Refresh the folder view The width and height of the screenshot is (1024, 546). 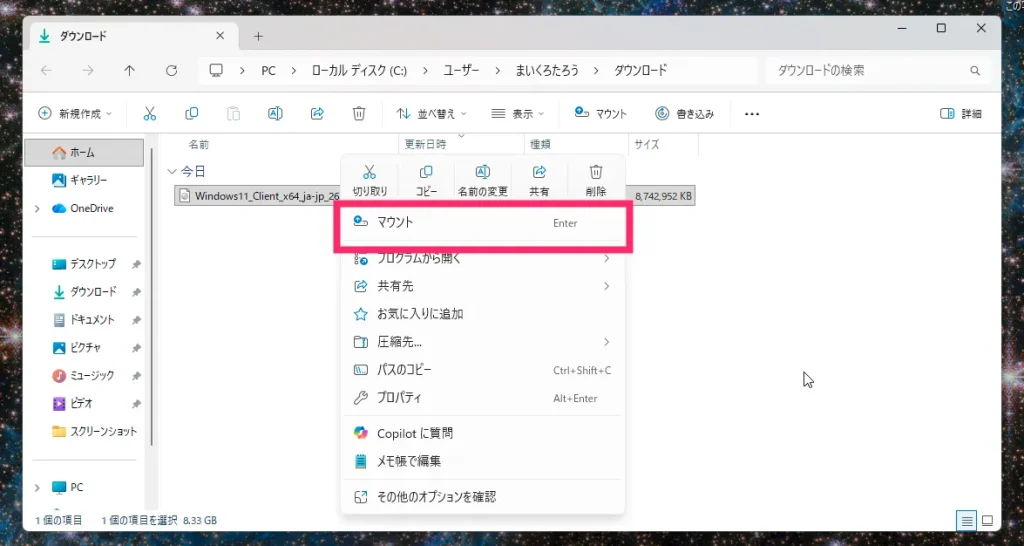pyautogui.click(x=171, y=71)
